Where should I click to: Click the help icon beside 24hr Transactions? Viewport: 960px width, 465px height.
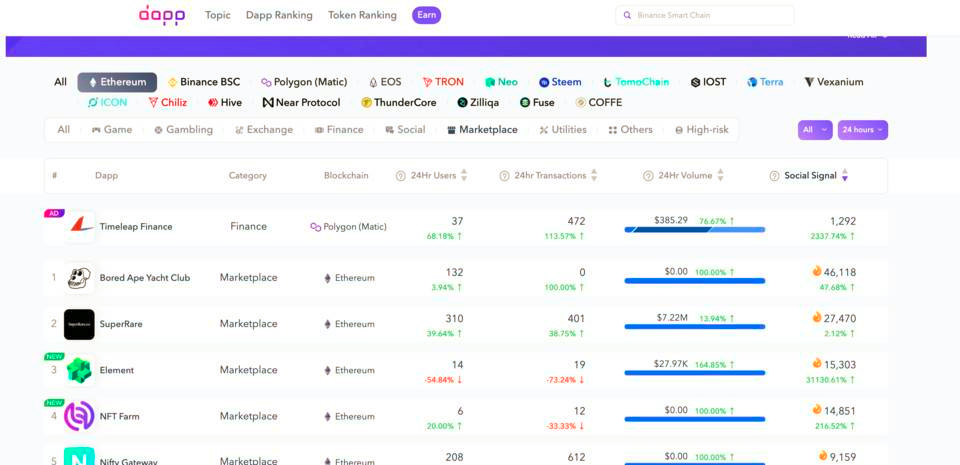(x=504, y=176)
